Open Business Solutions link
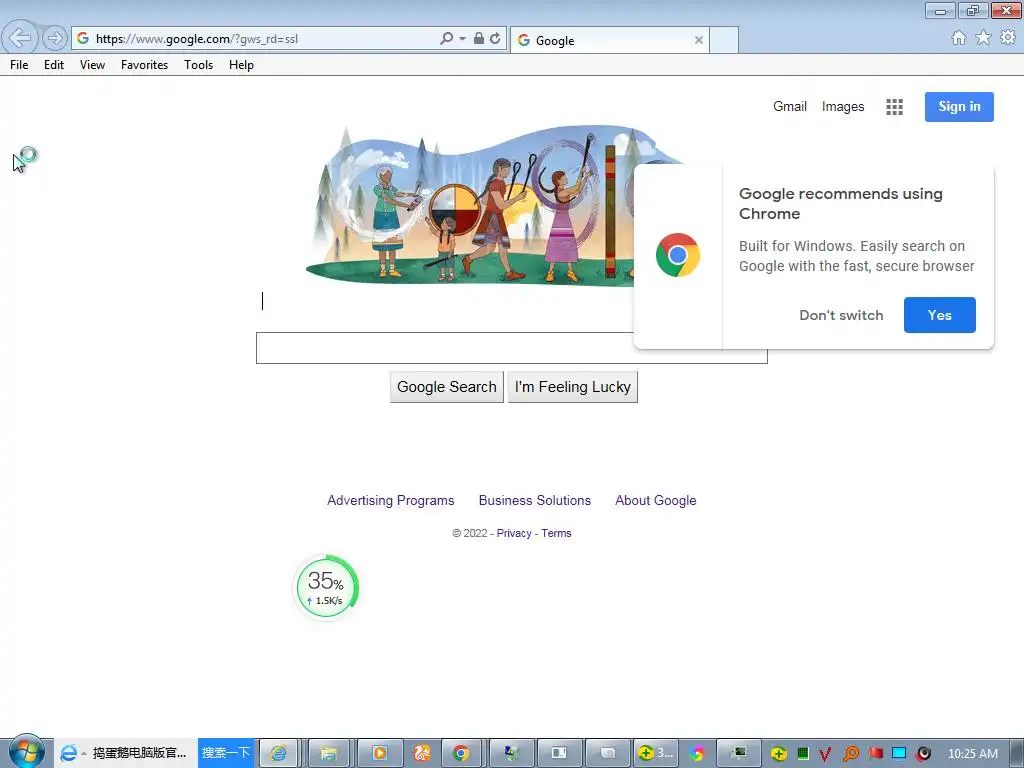 [535, 500]
